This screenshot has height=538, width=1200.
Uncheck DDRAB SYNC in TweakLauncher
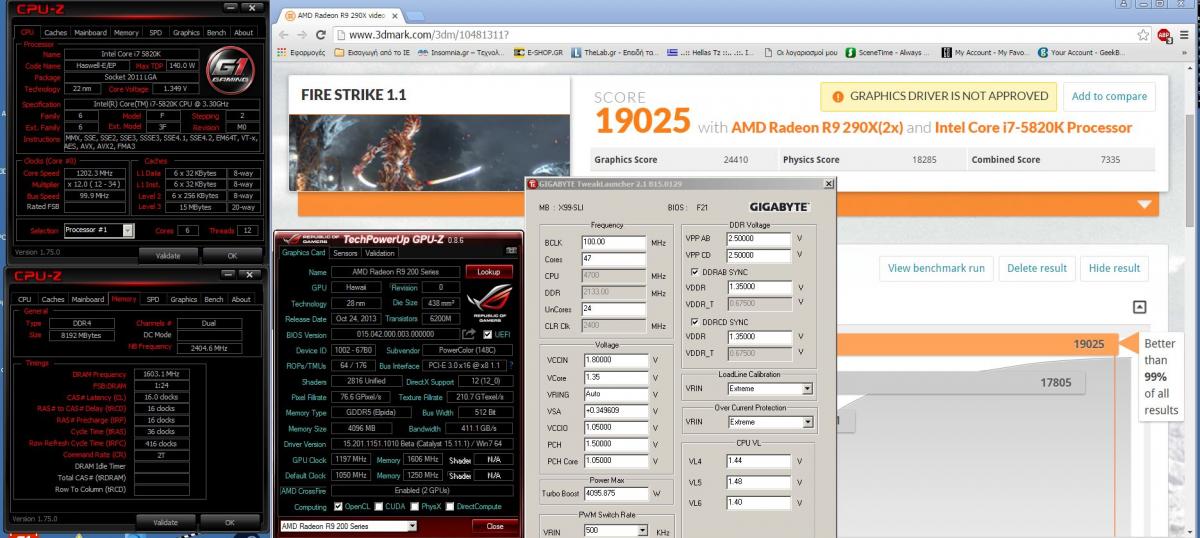pyautogui.click(x=695, y=272)
